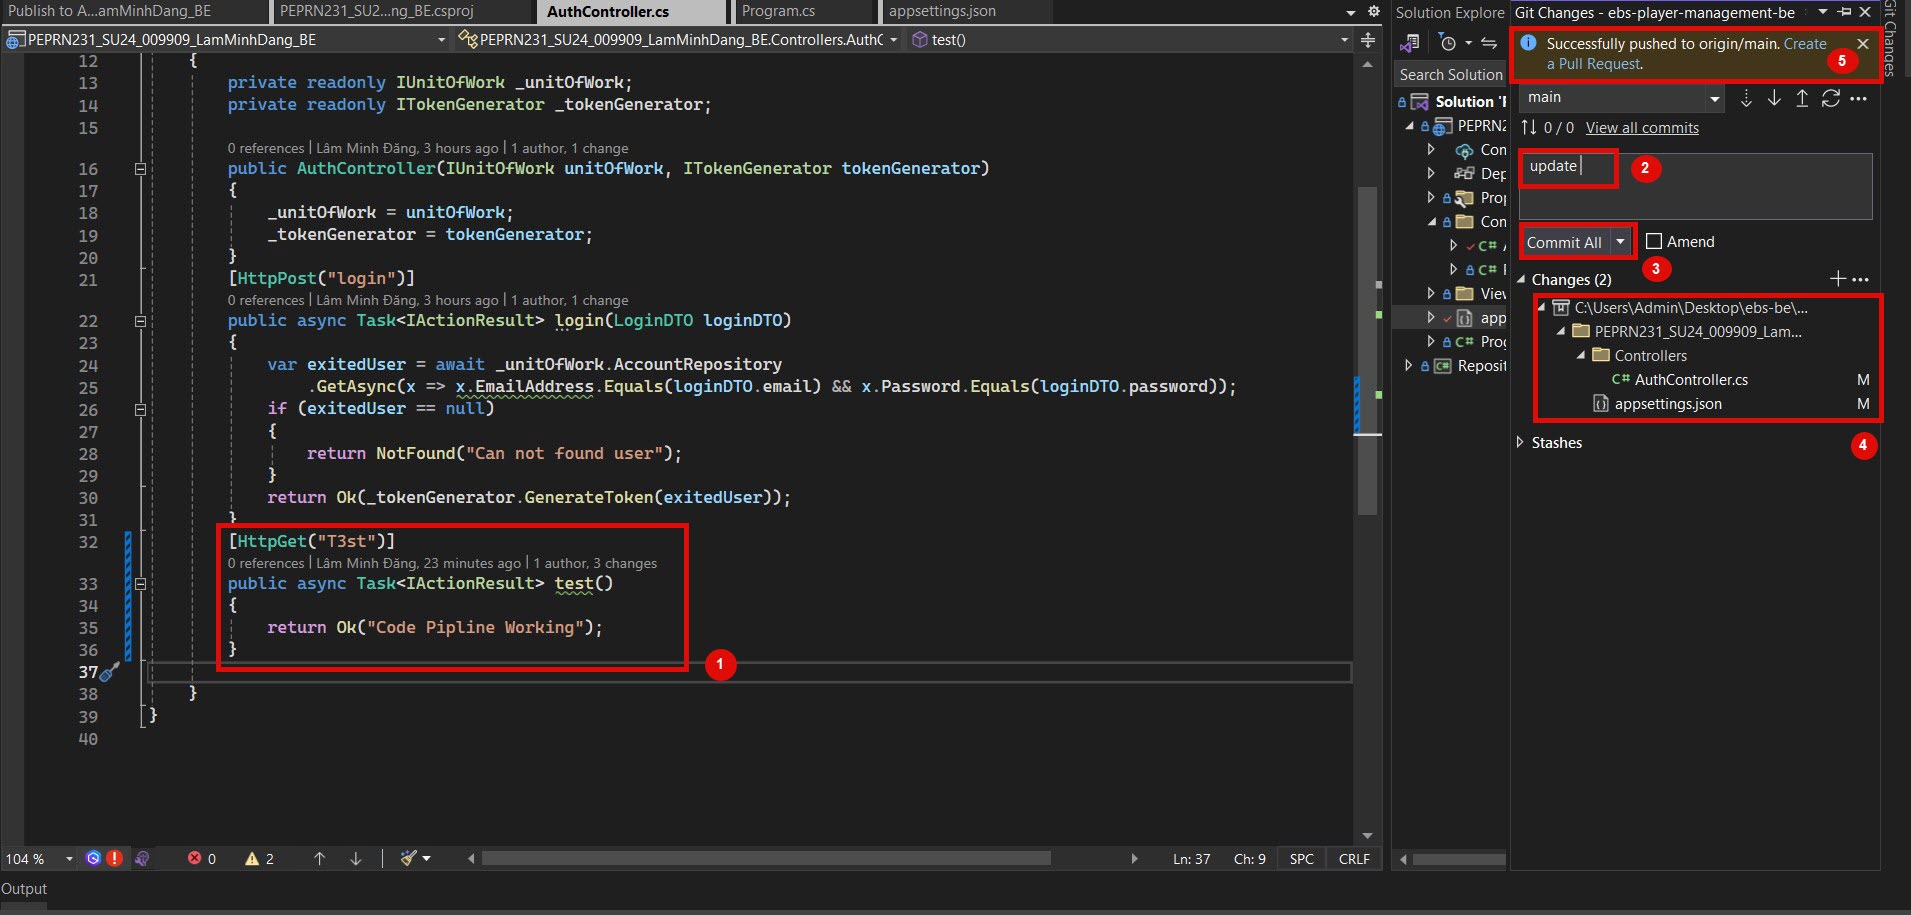The image size is (1911, 915).
Task: Open the more actions ellipsis beside Sync
Action: (x=1859, y=98)
